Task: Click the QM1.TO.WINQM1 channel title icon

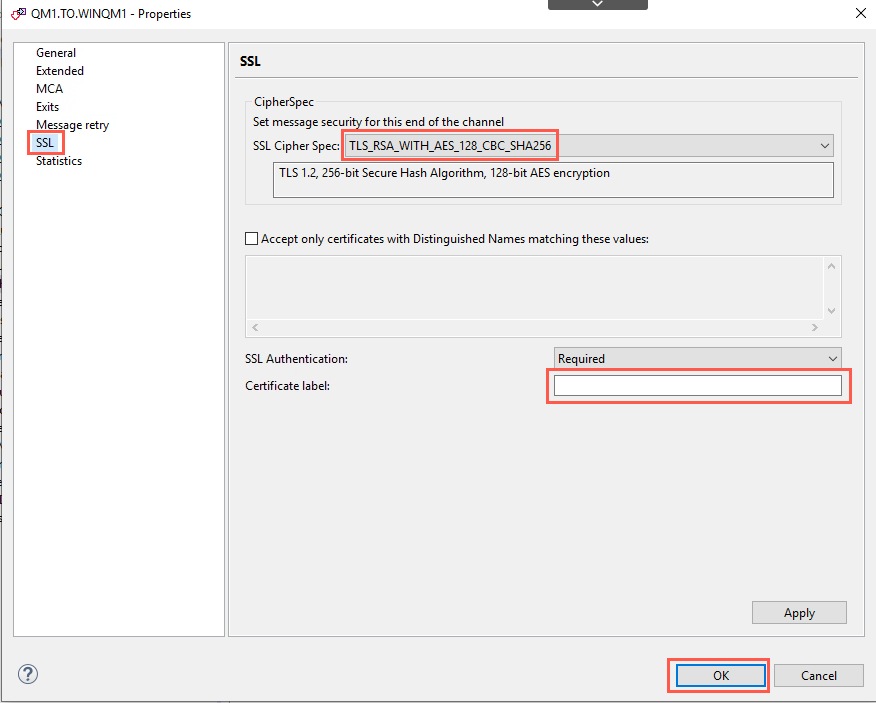Action: [x=18, y=13]
